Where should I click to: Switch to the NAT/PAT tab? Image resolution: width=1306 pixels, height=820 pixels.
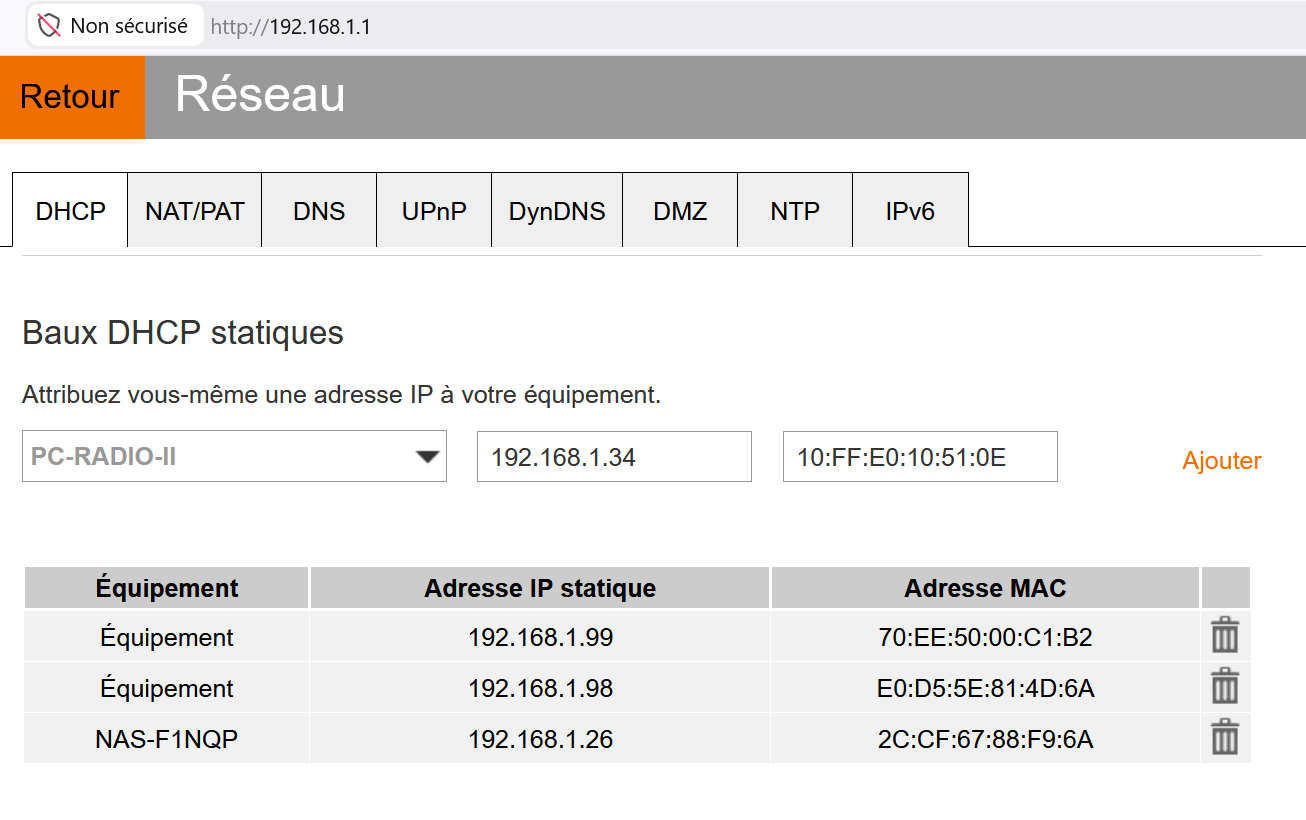point(193,210)
